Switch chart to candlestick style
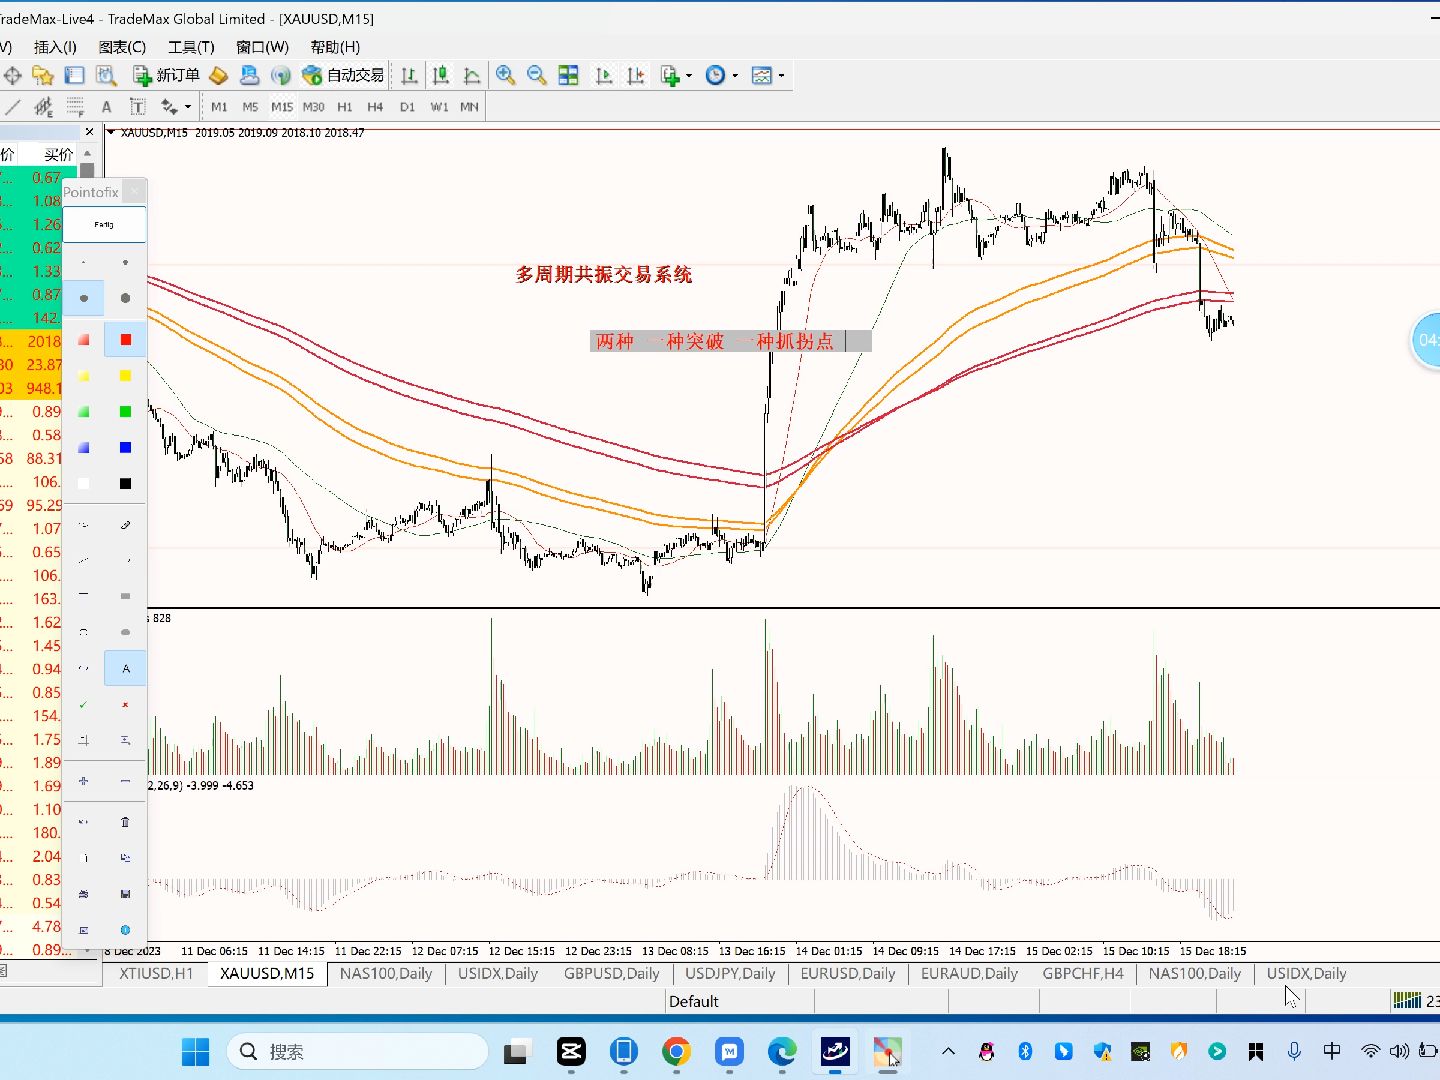This screenshot has height=1080, width=1440. pos(440,75)
